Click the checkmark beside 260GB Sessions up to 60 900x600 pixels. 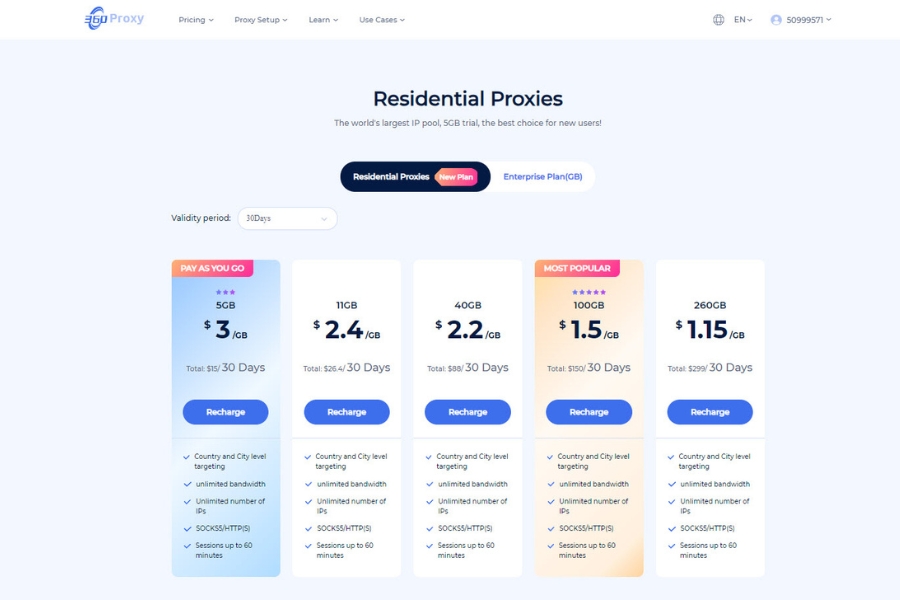click(672, 546)
